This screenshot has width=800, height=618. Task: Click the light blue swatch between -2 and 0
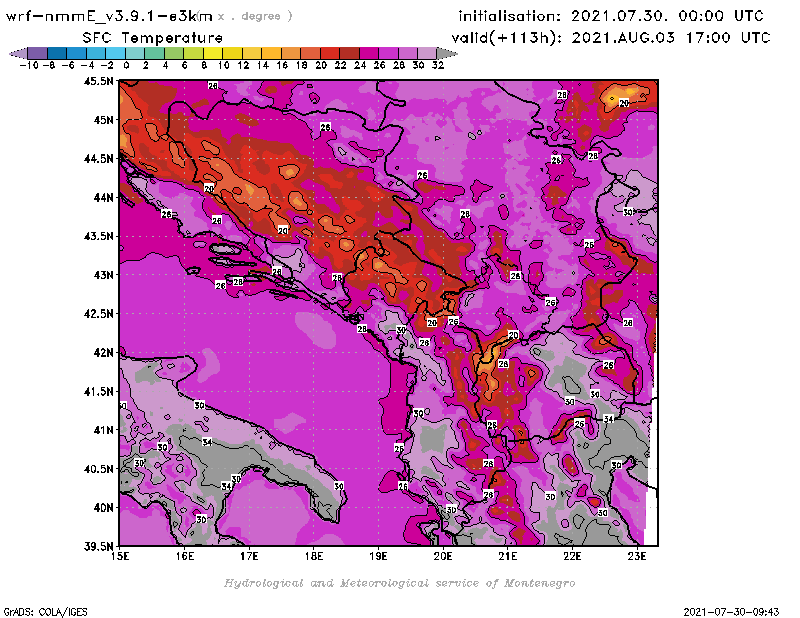(x=115, y=53)
